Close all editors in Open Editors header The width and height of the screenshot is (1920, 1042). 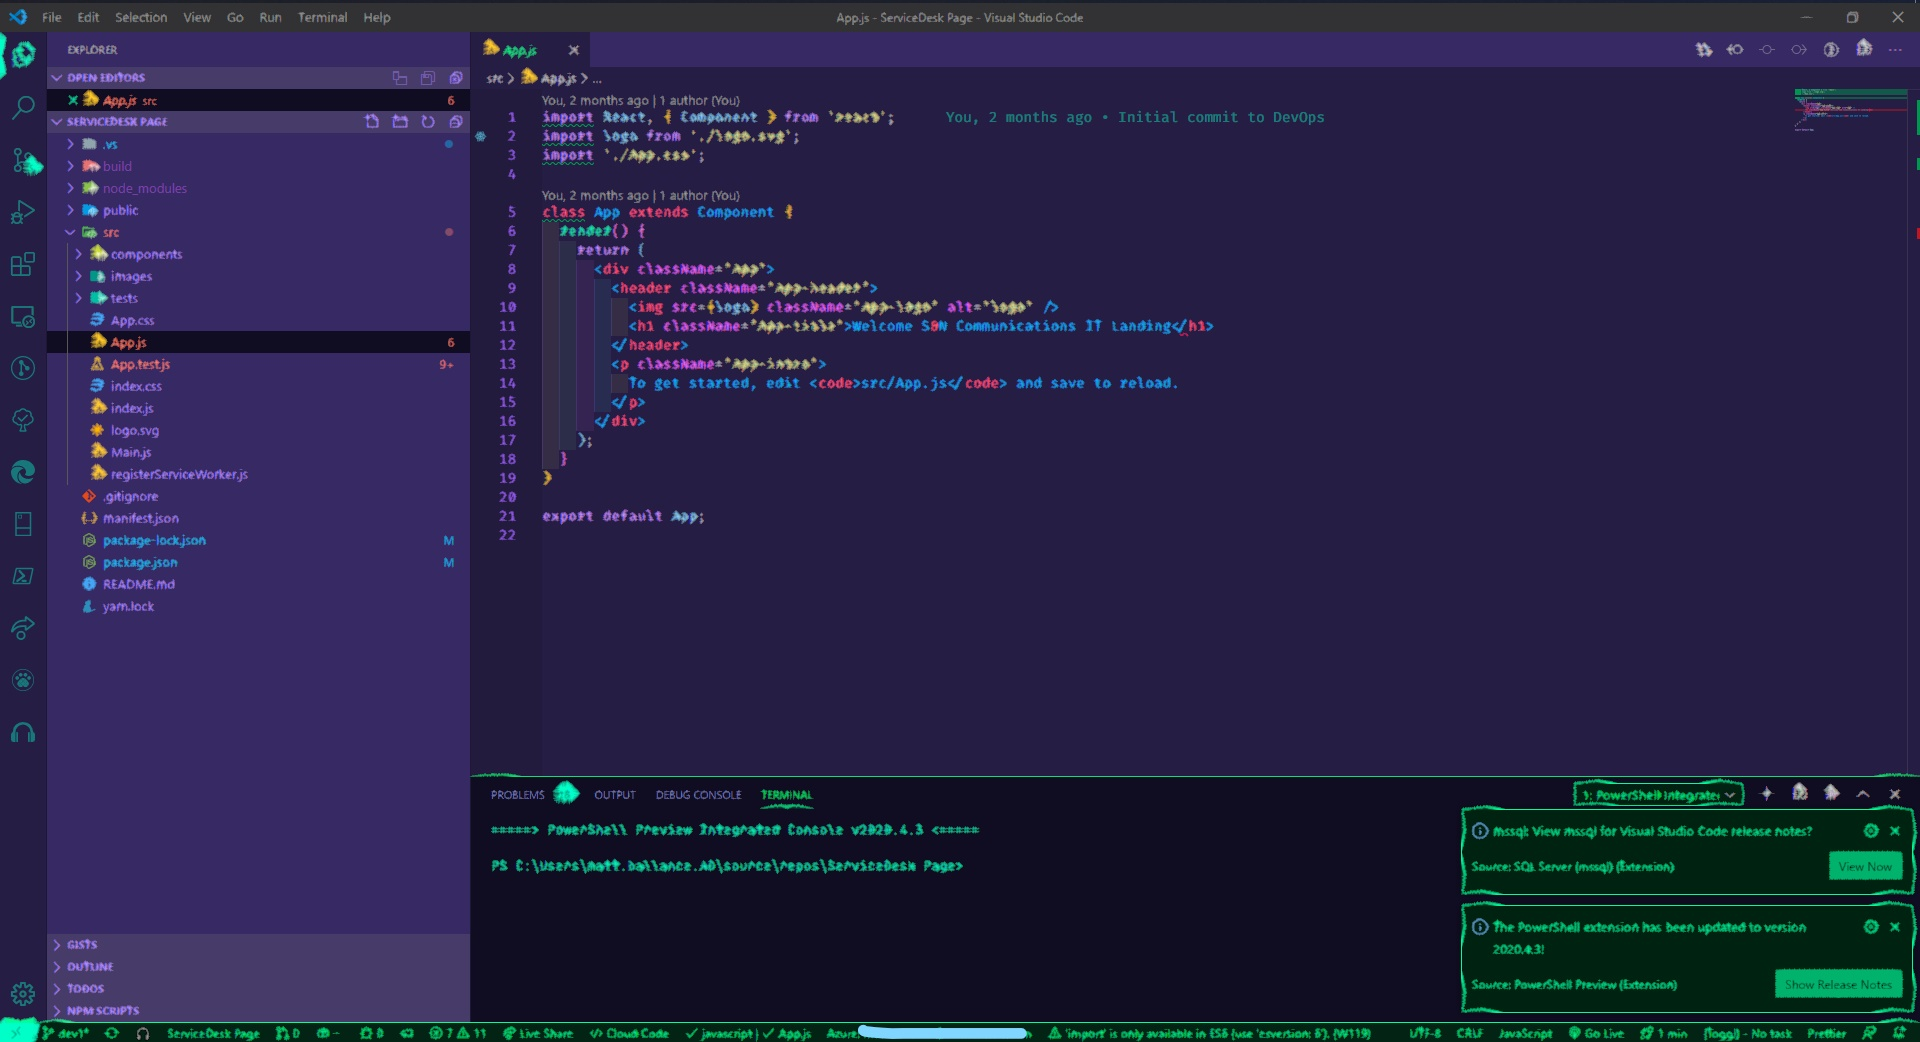456,77
